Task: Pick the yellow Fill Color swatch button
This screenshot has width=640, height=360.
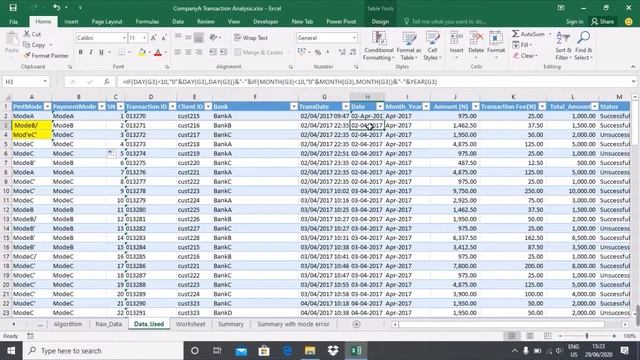Action: point(142,52)
